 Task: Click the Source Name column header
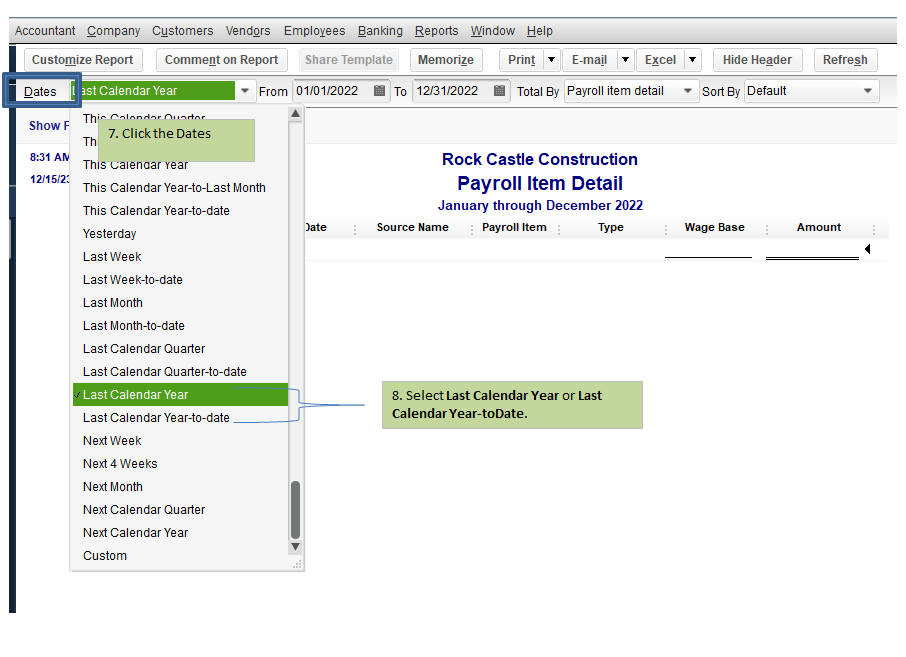pyautogui.click(x=413, y=227)
